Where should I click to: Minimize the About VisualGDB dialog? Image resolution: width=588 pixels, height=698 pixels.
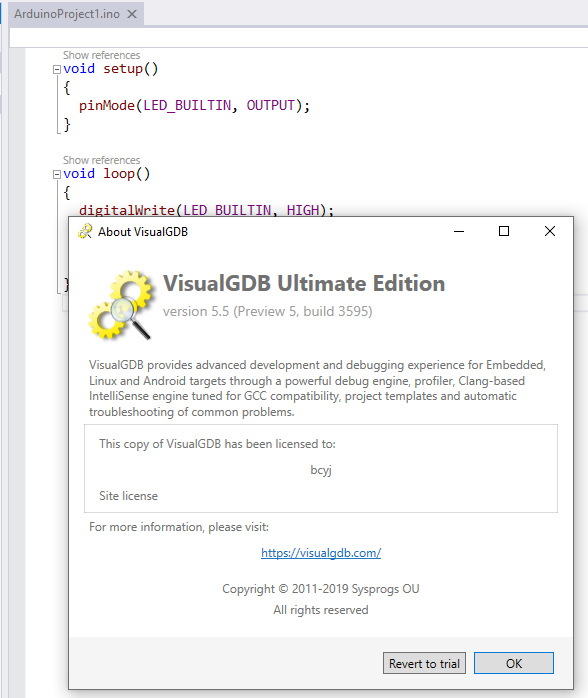point(459,231)
